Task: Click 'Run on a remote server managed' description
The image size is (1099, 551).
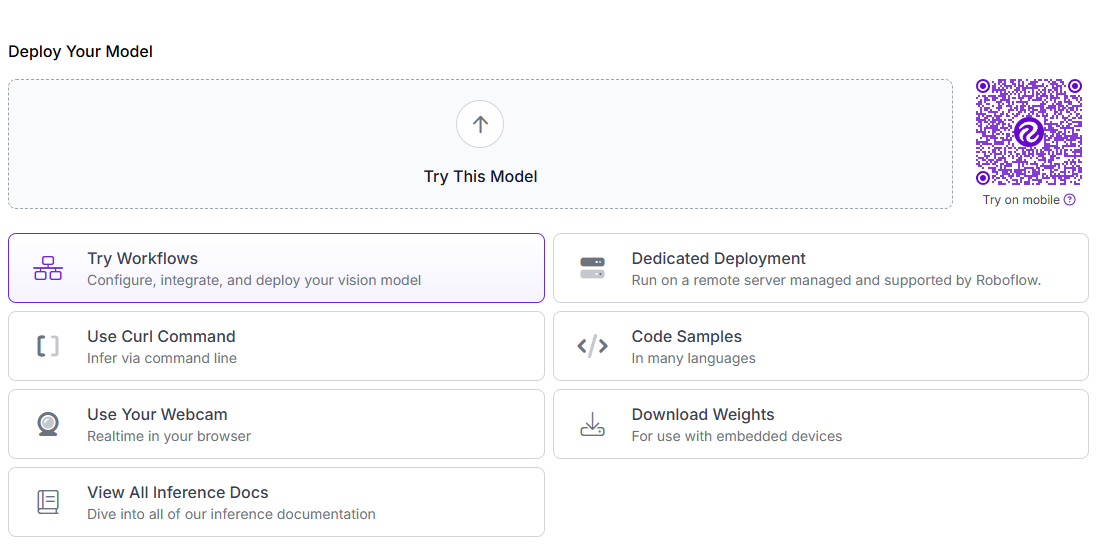Action: [x=836, y=280]
